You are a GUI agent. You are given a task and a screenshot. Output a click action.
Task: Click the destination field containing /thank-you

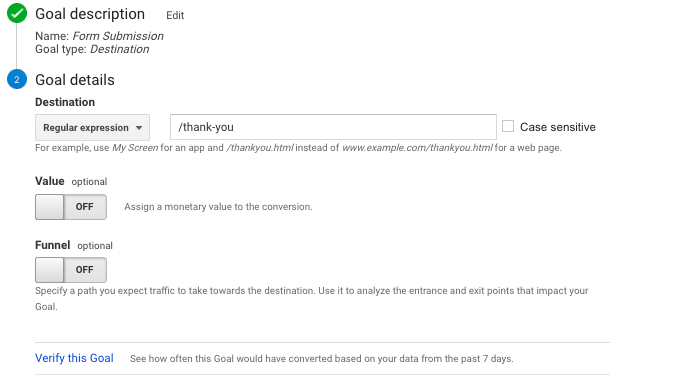(x=333, y=127)
